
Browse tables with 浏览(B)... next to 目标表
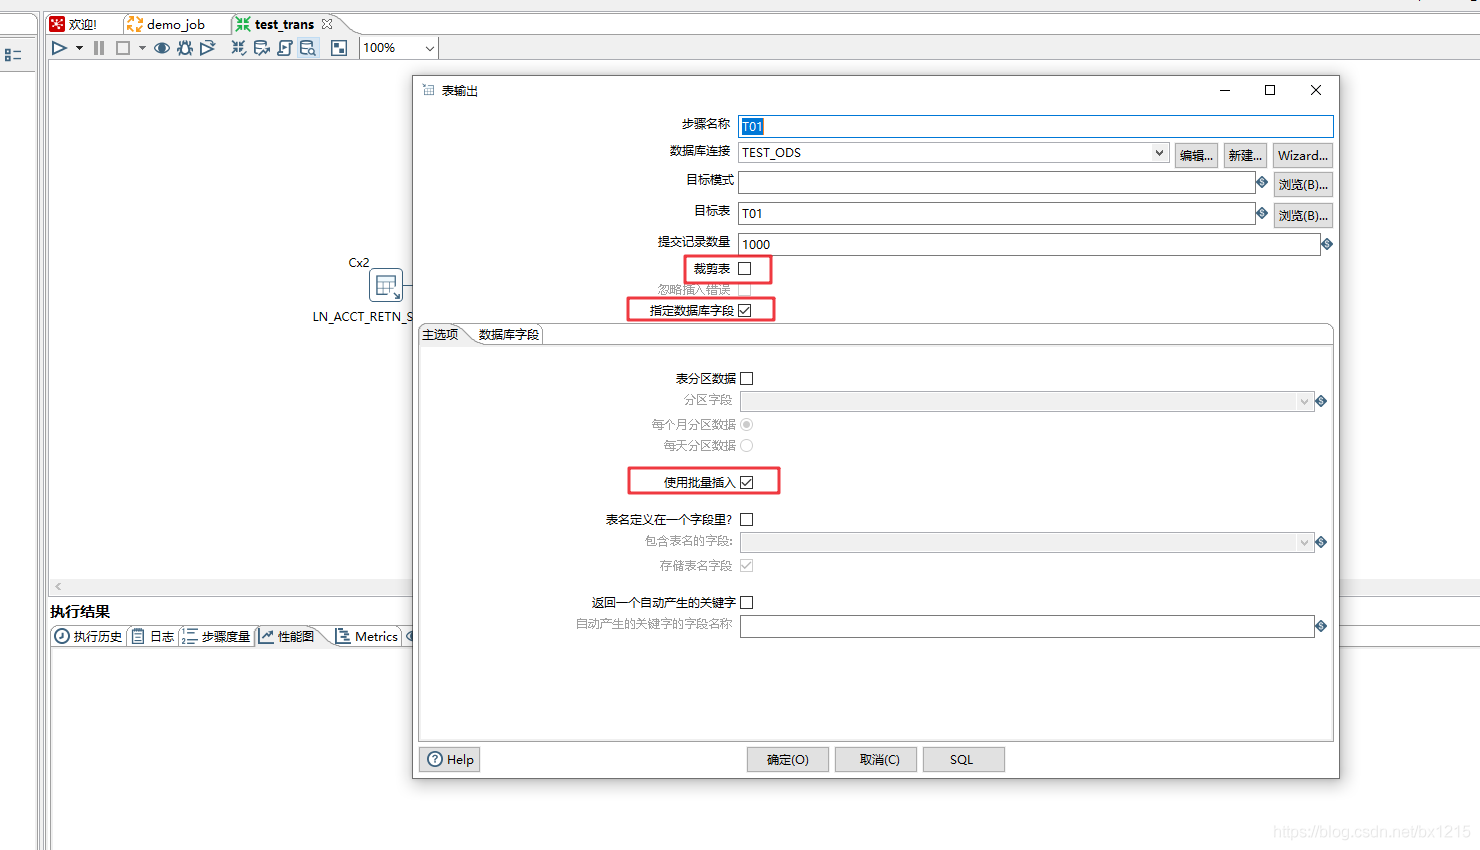[x=1303, y=215]
